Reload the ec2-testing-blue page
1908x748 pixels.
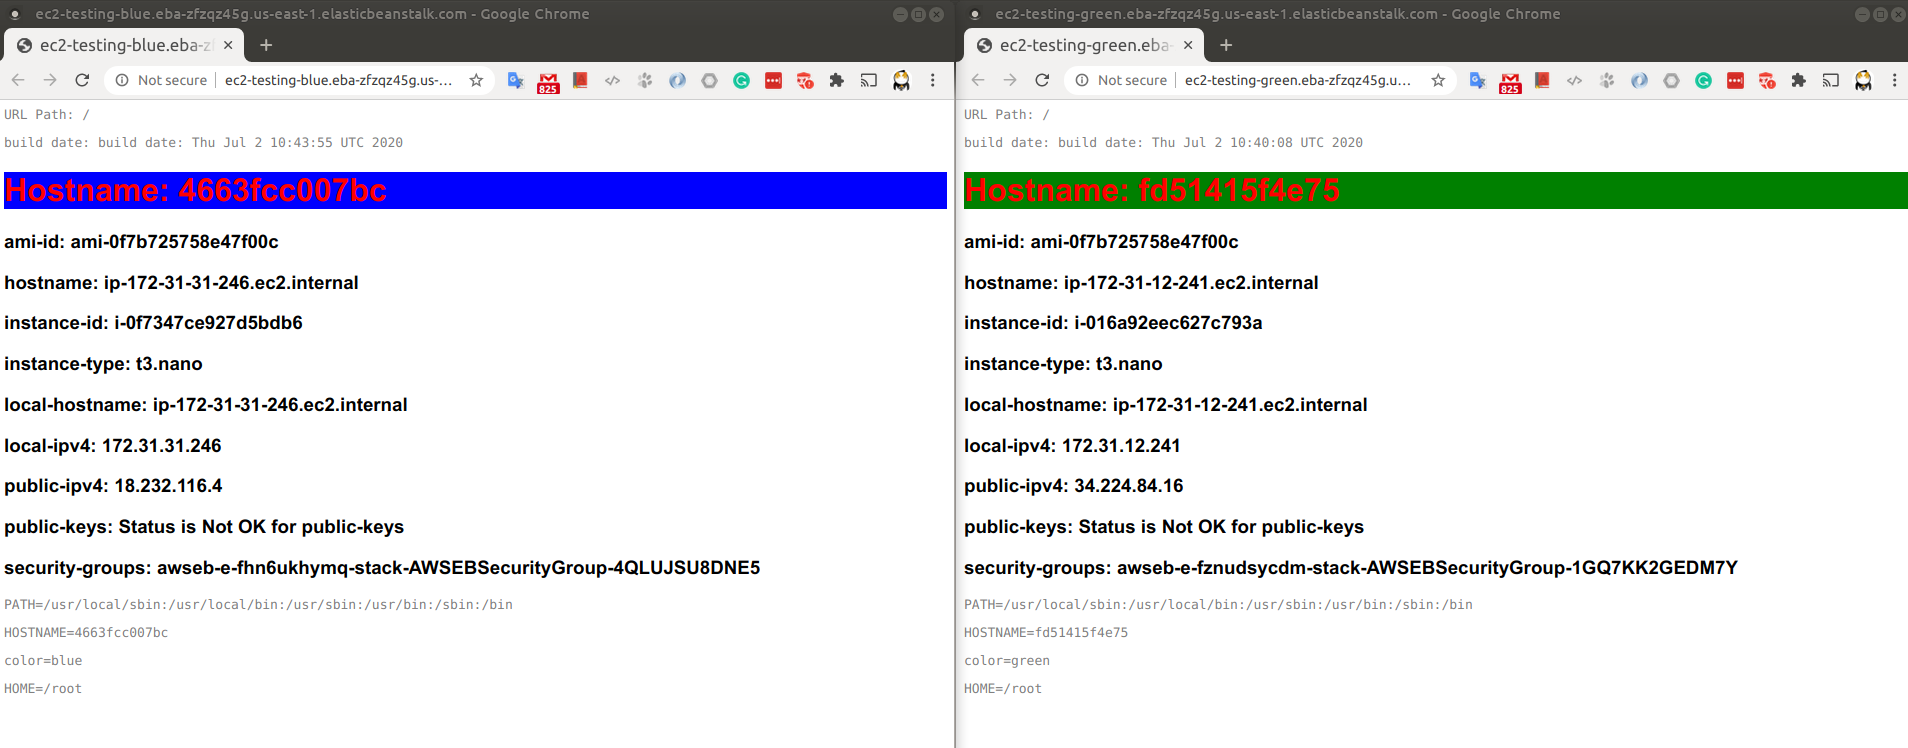click(82, 80)
